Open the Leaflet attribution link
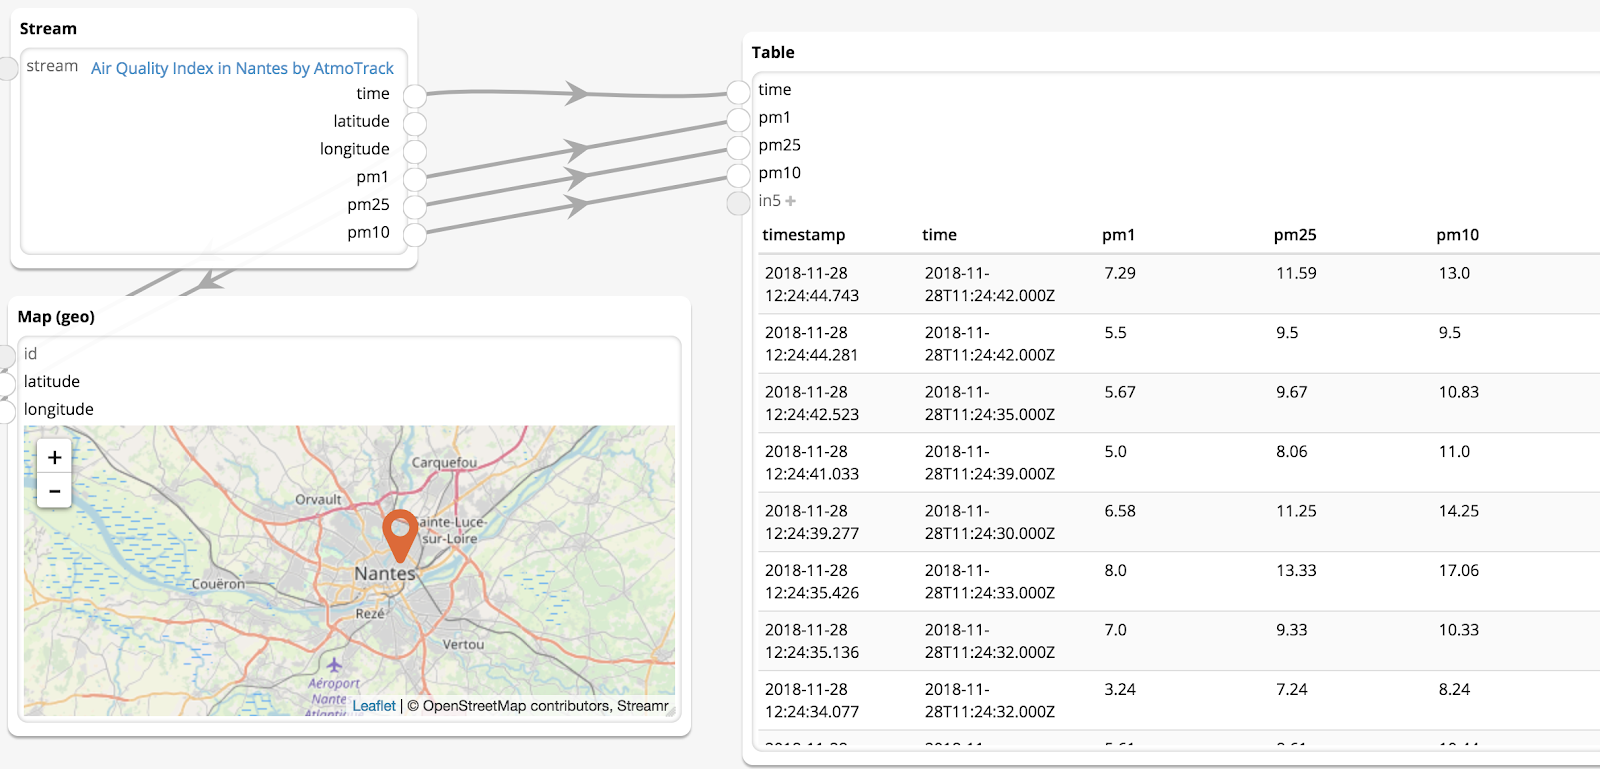Screen dimensions: 1600x769 tap(374, 706)
